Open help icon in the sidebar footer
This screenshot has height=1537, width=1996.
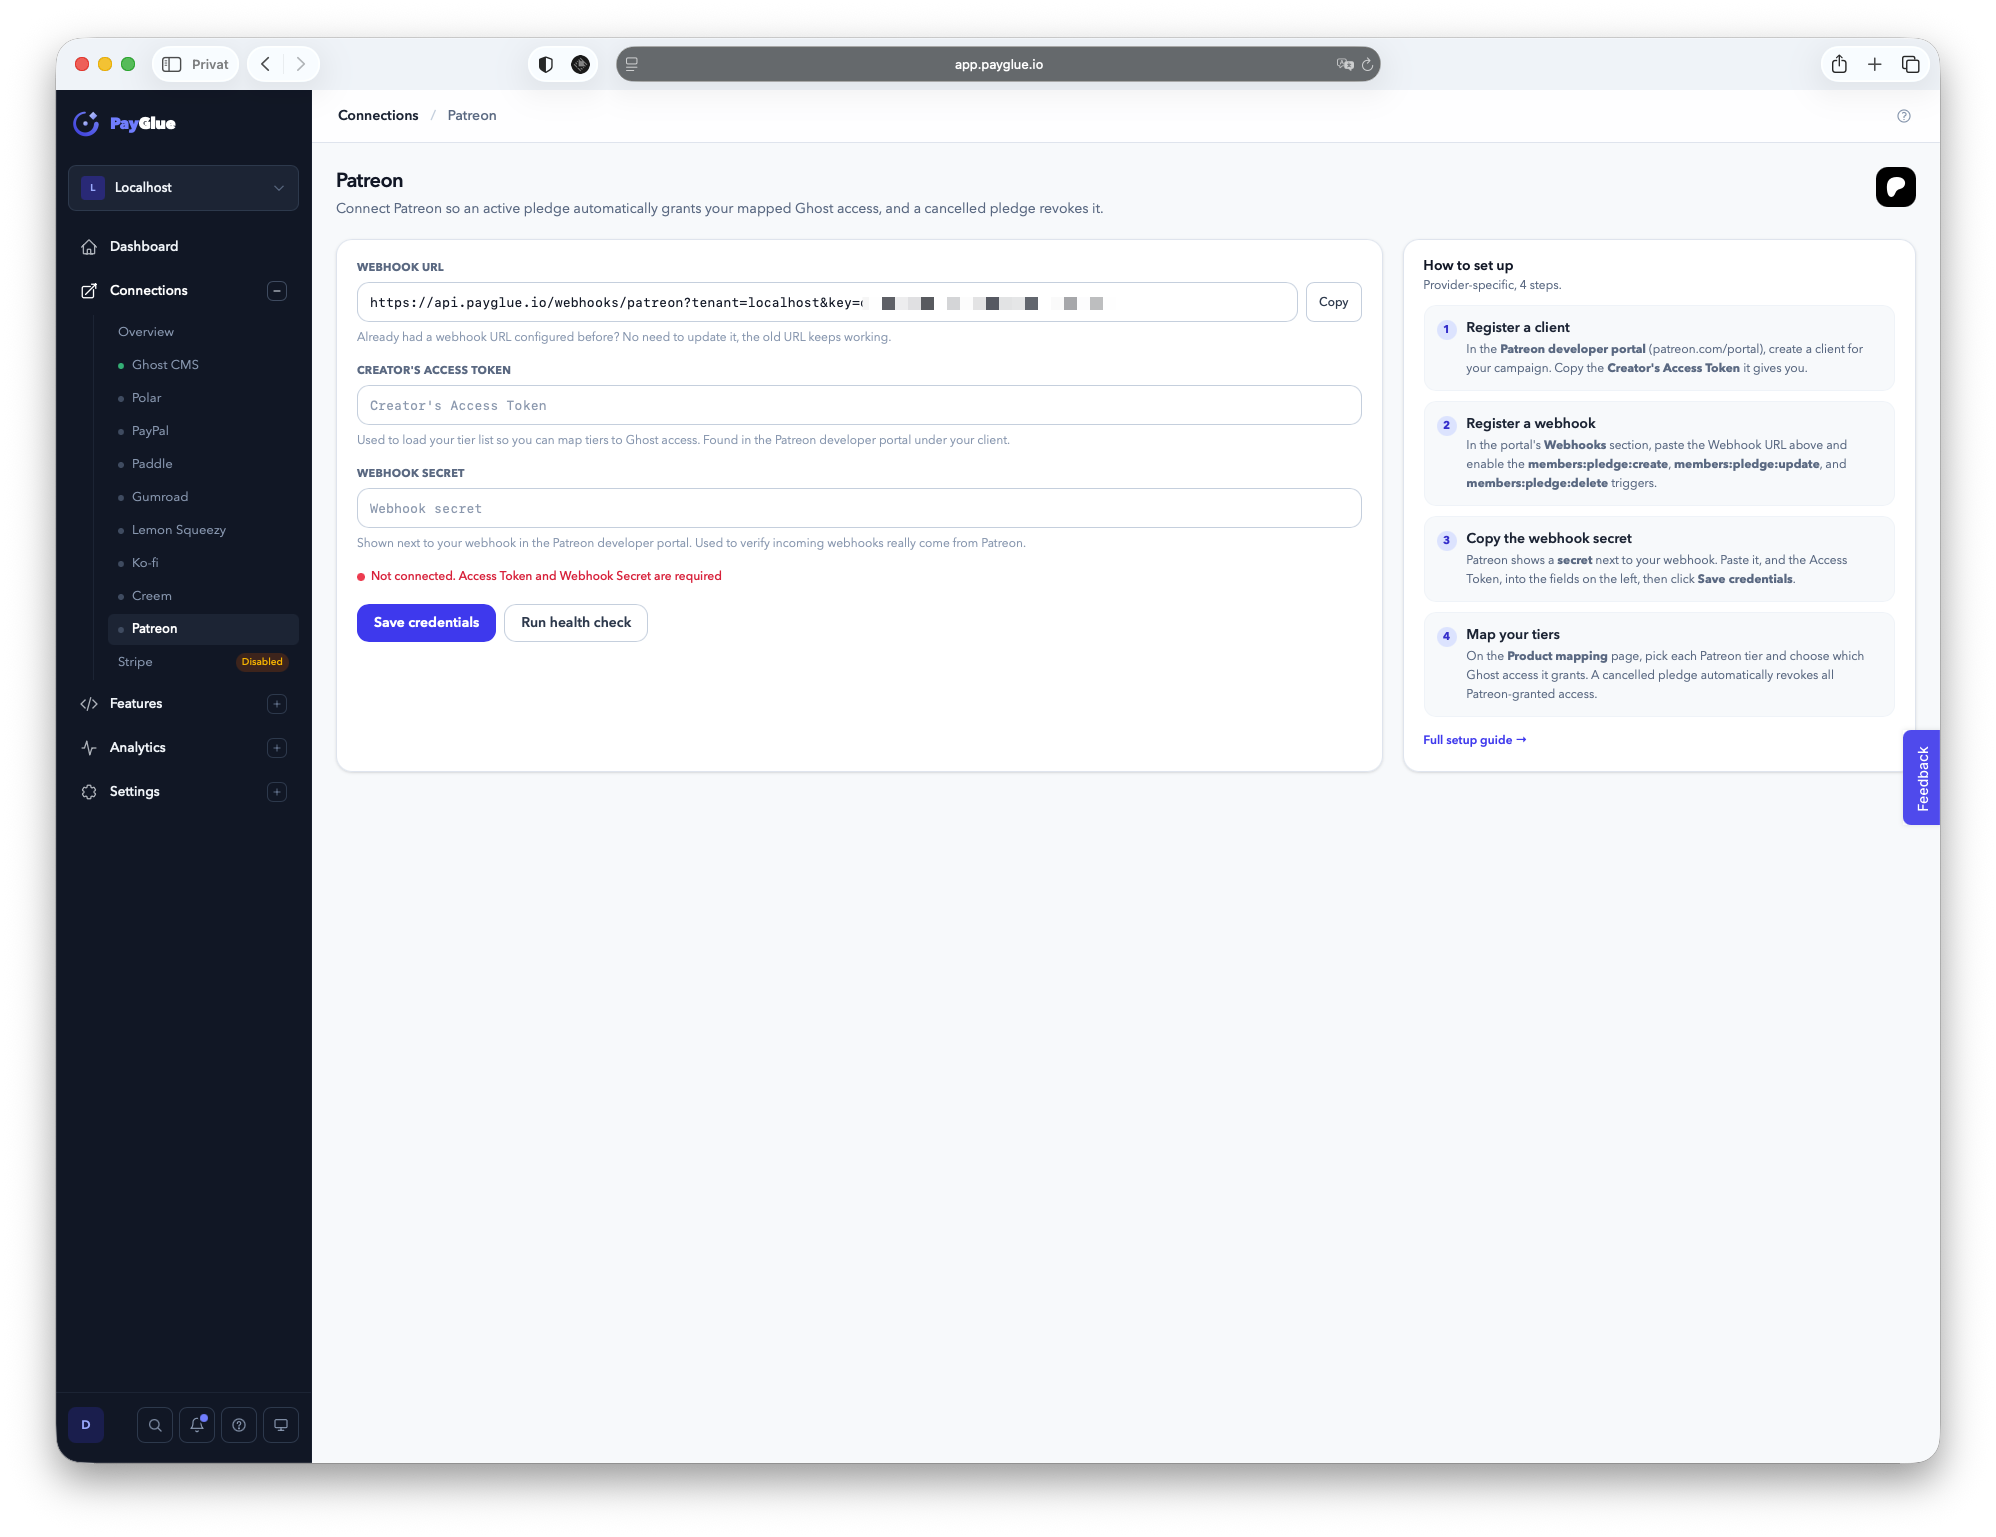[x=239, y=1425]
